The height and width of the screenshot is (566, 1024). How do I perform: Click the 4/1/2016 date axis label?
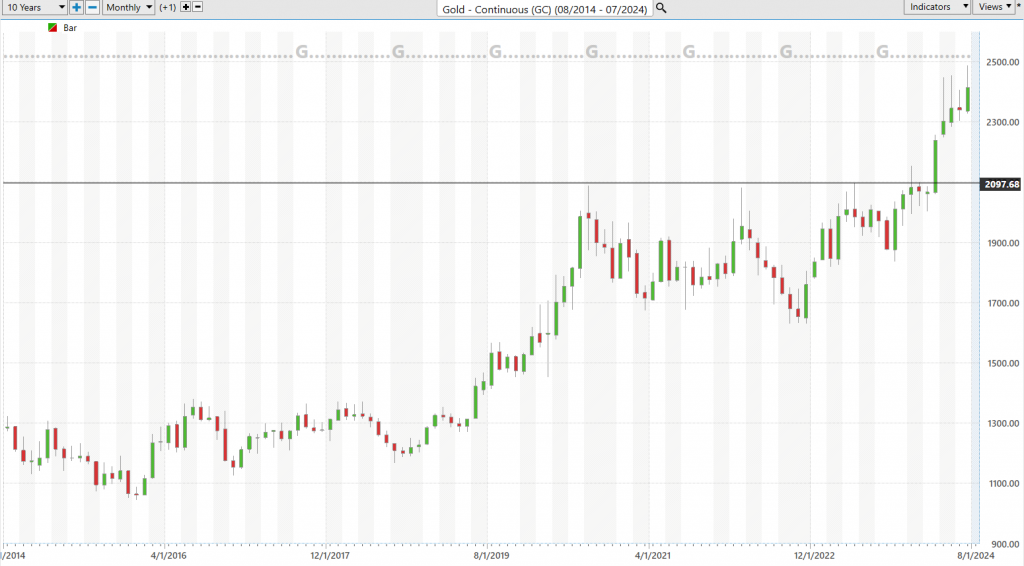pos(168,556)
